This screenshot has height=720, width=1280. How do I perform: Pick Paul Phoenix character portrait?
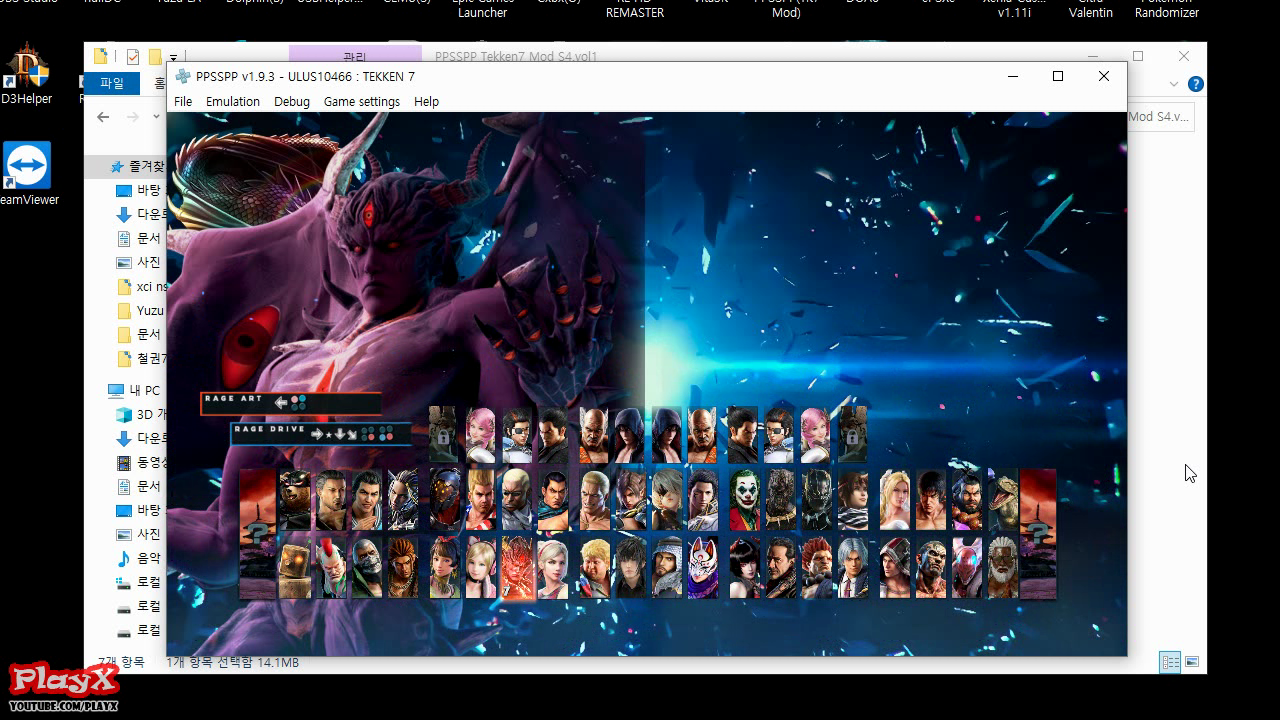pos(480,500)
